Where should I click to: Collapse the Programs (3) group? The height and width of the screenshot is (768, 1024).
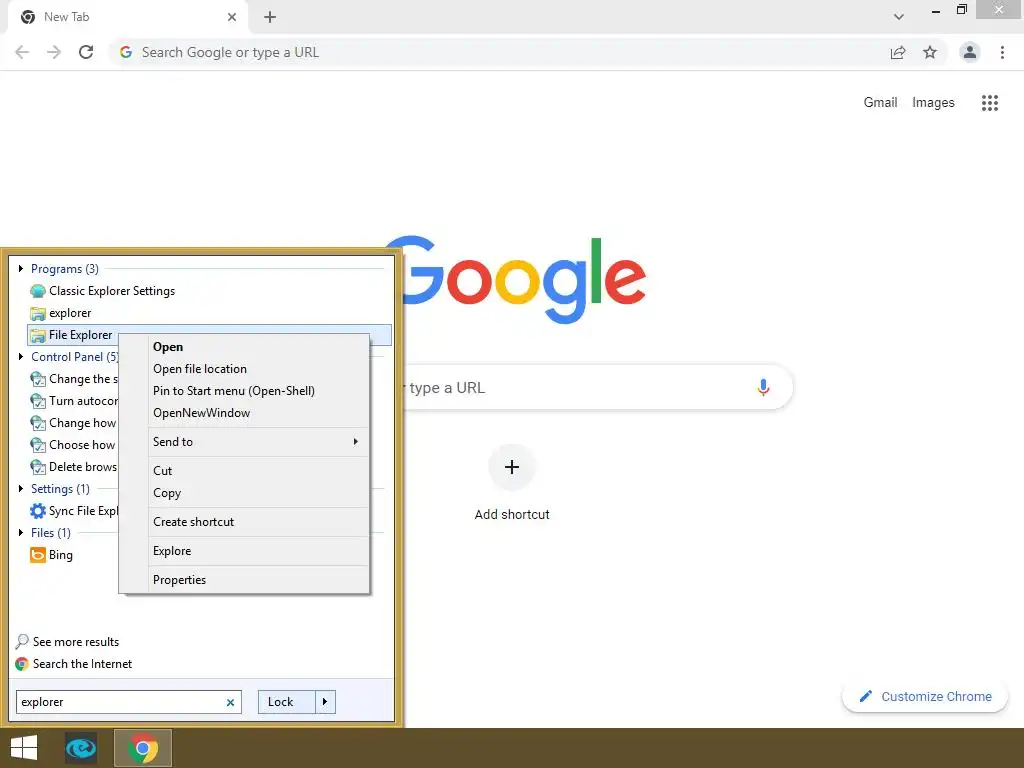[x=21, y=269]
